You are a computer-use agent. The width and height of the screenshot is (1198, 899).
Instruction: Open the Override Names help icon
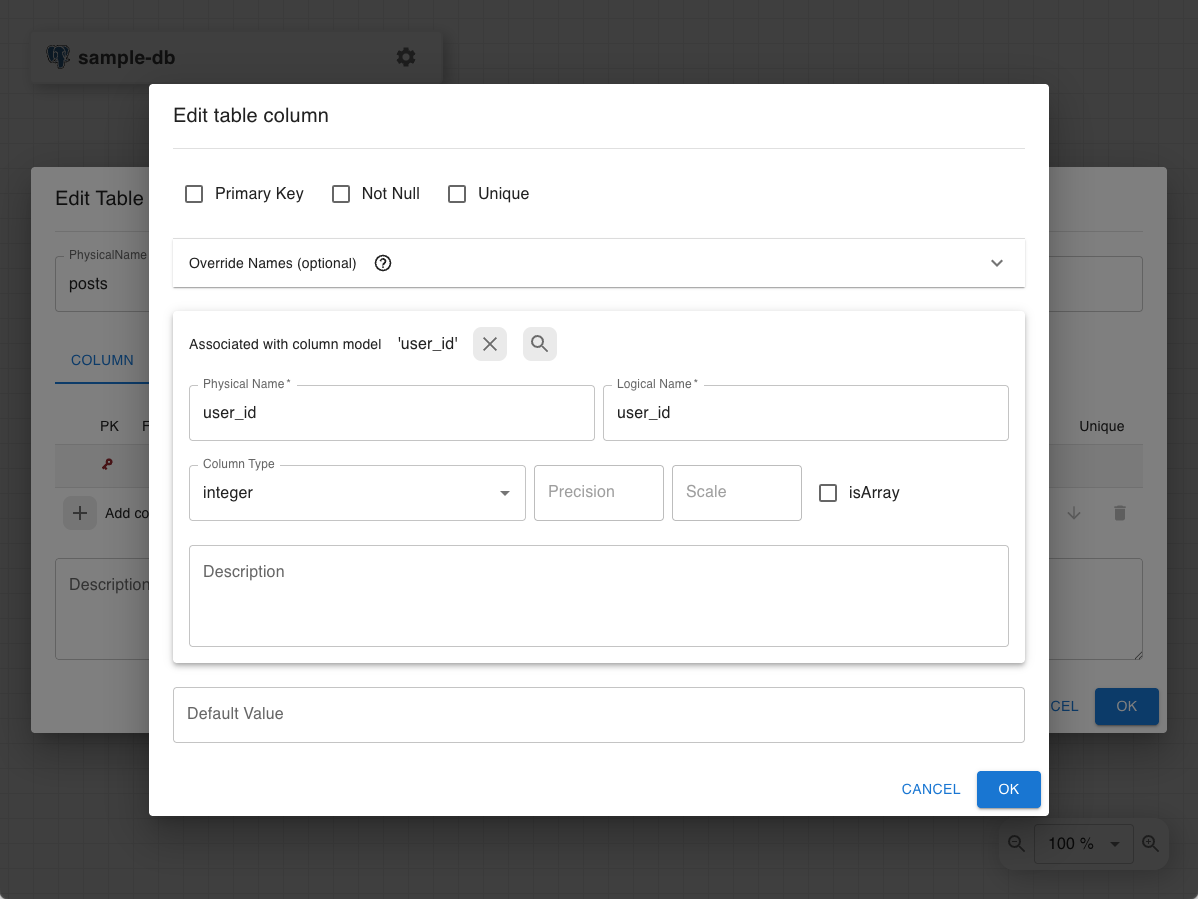[383, 263]
